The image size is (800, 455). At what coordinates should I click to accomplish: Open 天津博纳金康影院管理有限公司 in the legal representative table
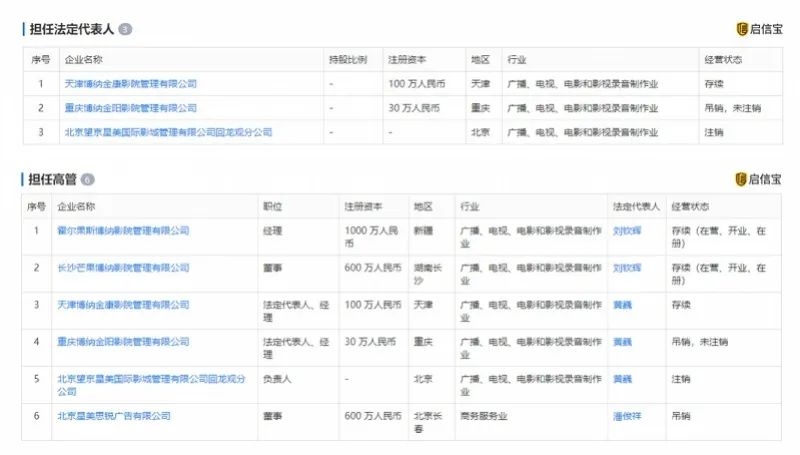point(130,83)
